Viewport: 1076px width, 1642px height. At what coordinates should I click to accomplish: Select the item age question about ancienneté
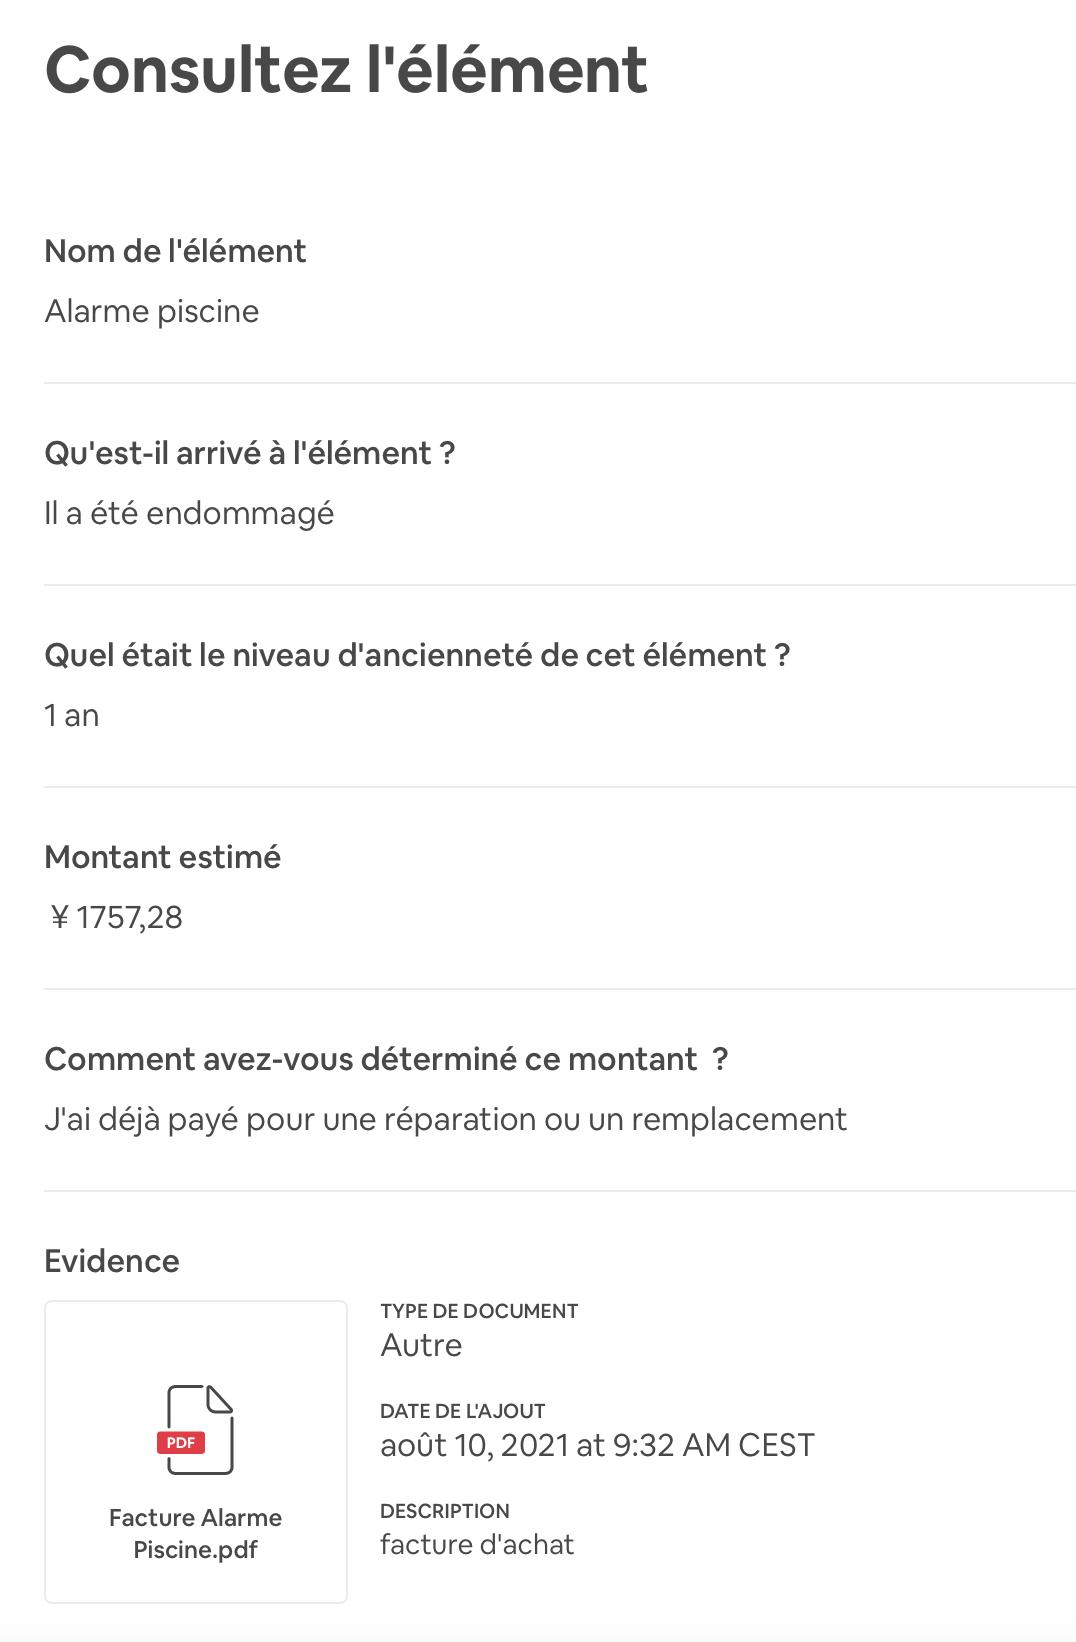[x=417, y=655]
